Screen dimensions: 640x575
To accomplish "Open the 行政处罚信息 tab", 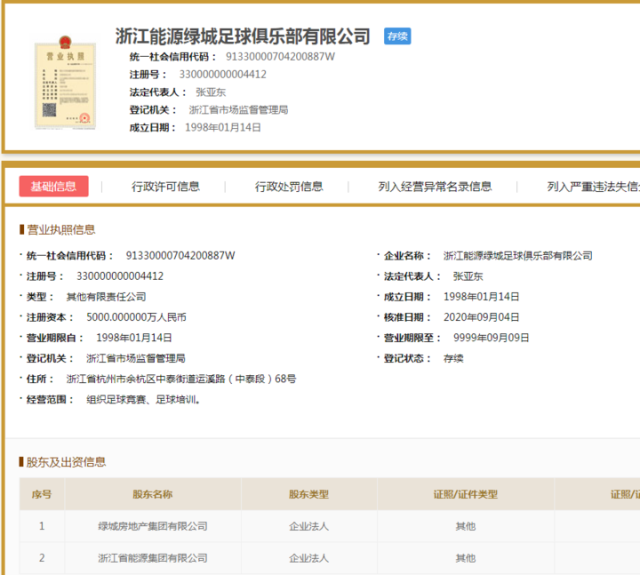I will (288, 186).
